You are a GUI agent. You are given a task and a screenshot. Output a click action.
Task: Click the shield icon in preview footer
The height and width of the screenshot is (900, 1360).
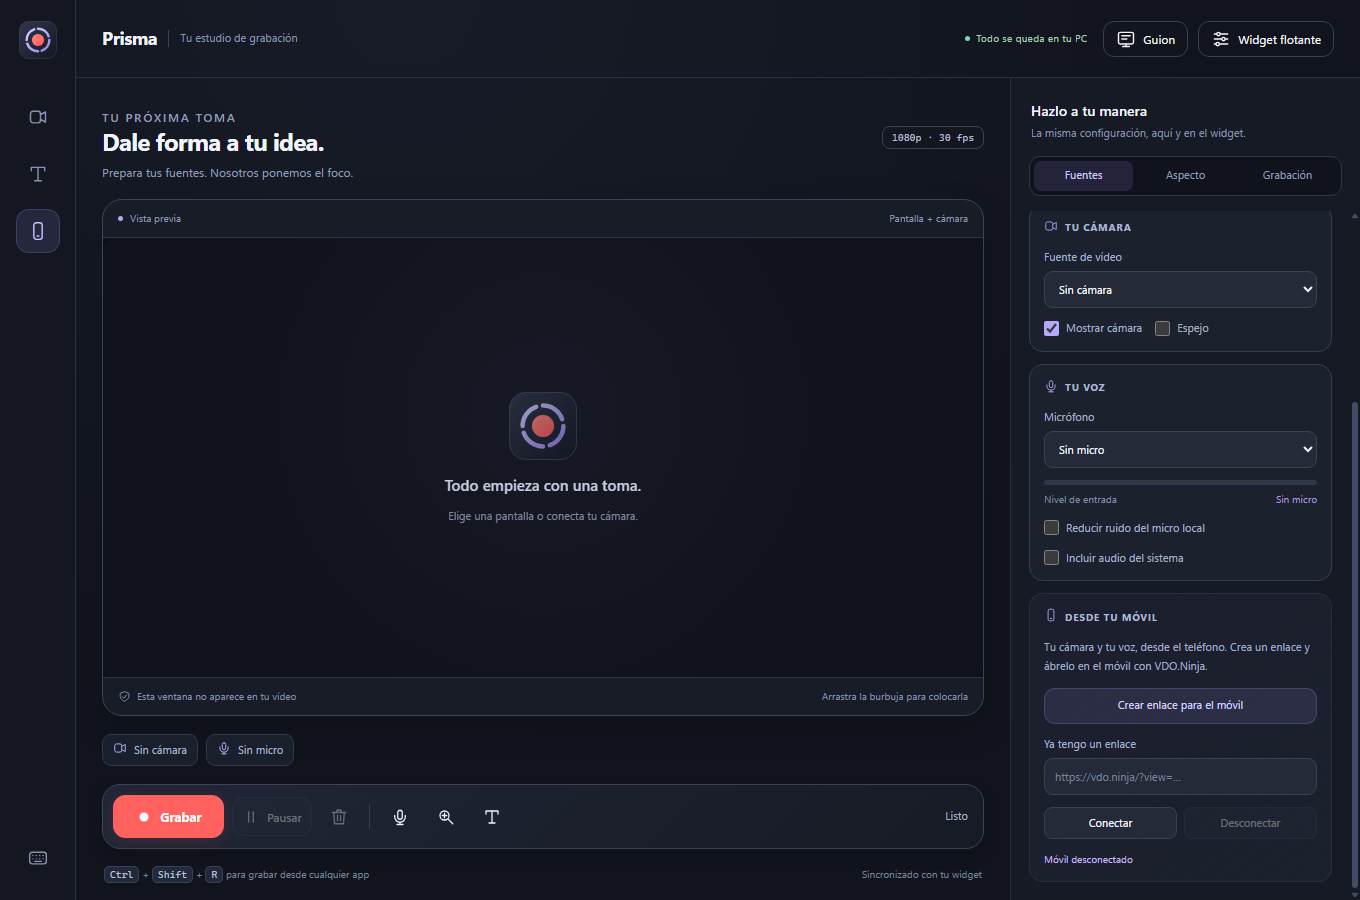tap(124, 697)
